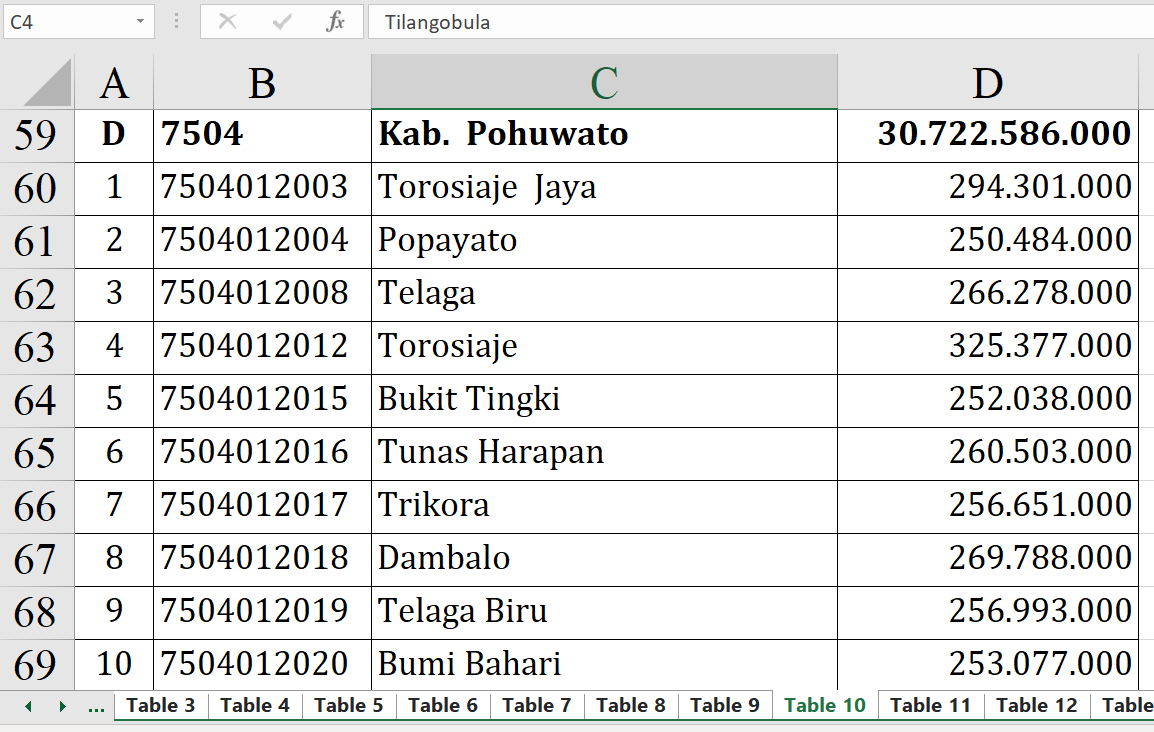Click the Enter checkmark in formula bar
Screen dimensions: 1154x732
(x=282, y=21)
